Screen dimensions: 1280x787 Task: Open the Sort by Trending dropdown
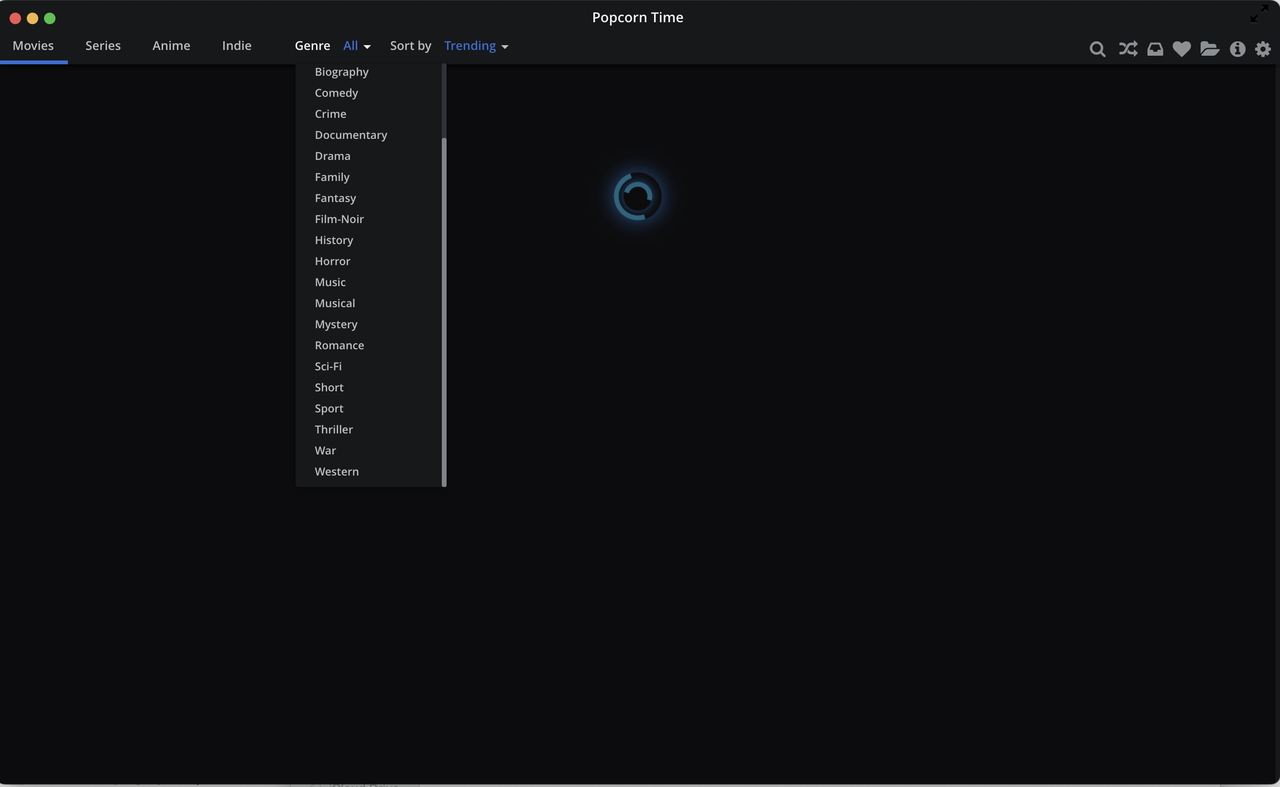coord(476,46)
